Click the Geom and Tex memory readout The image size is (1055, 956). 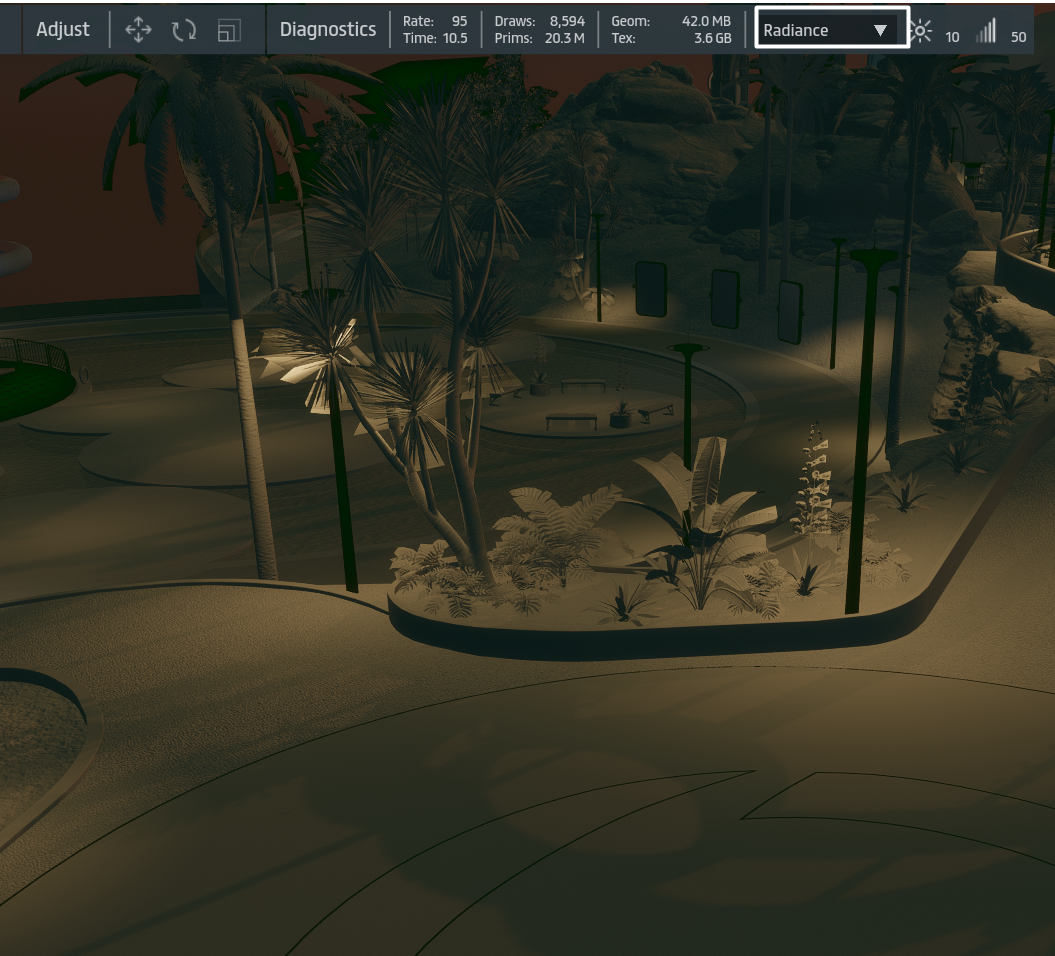pos(671,30)
